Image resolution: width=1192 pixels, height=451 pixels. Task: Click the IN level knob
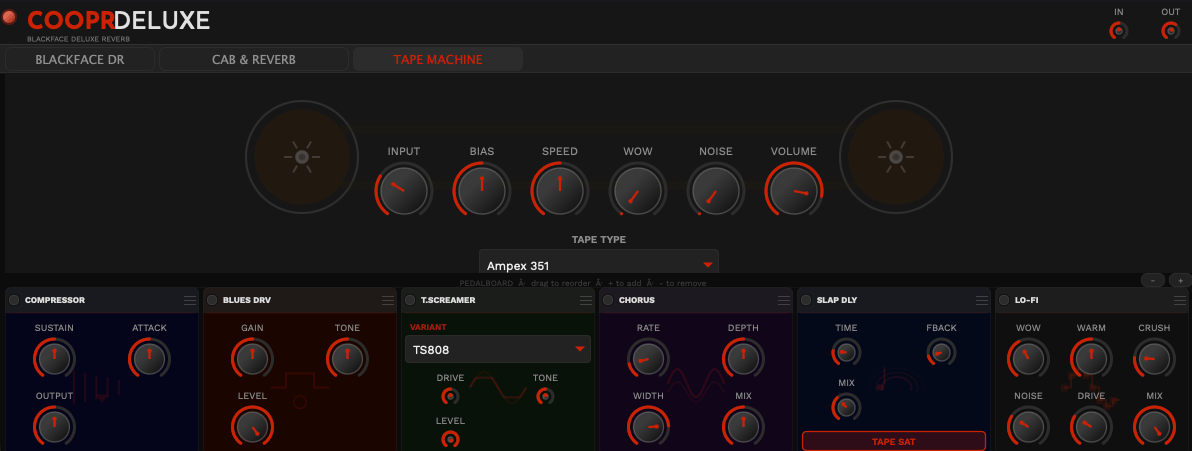[x=1118, y=30]
